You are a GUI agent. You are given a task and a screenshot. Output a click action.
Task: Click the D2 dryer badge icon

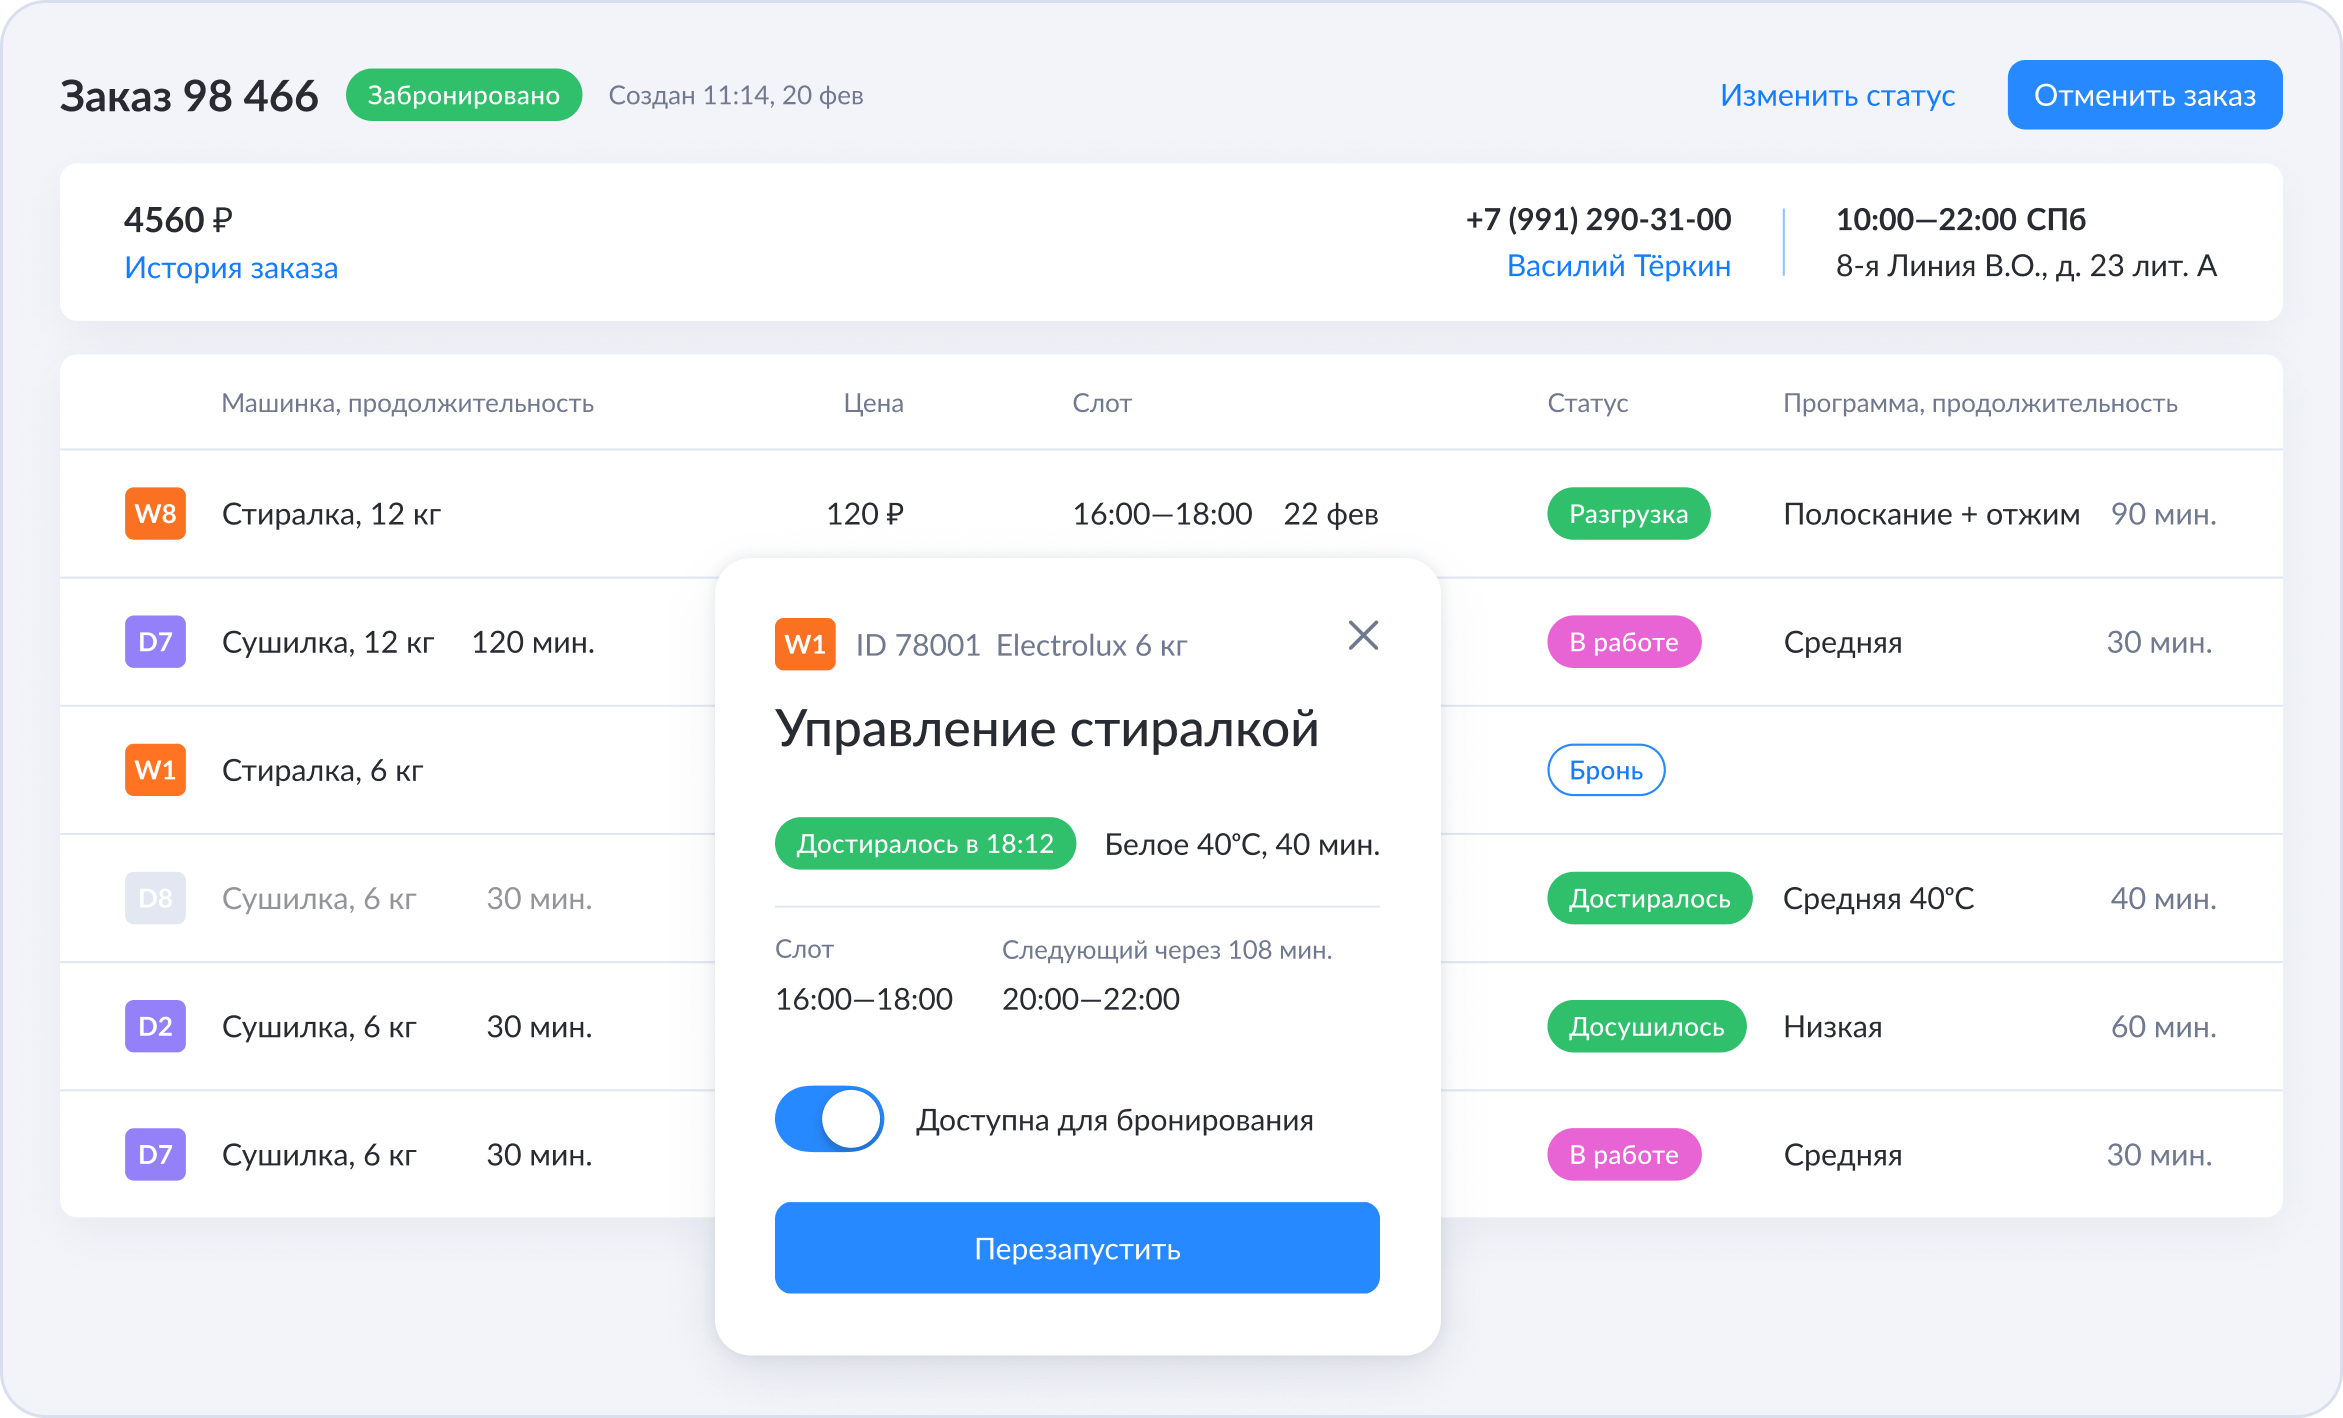pyautogui.click(x=155, y=1026)
